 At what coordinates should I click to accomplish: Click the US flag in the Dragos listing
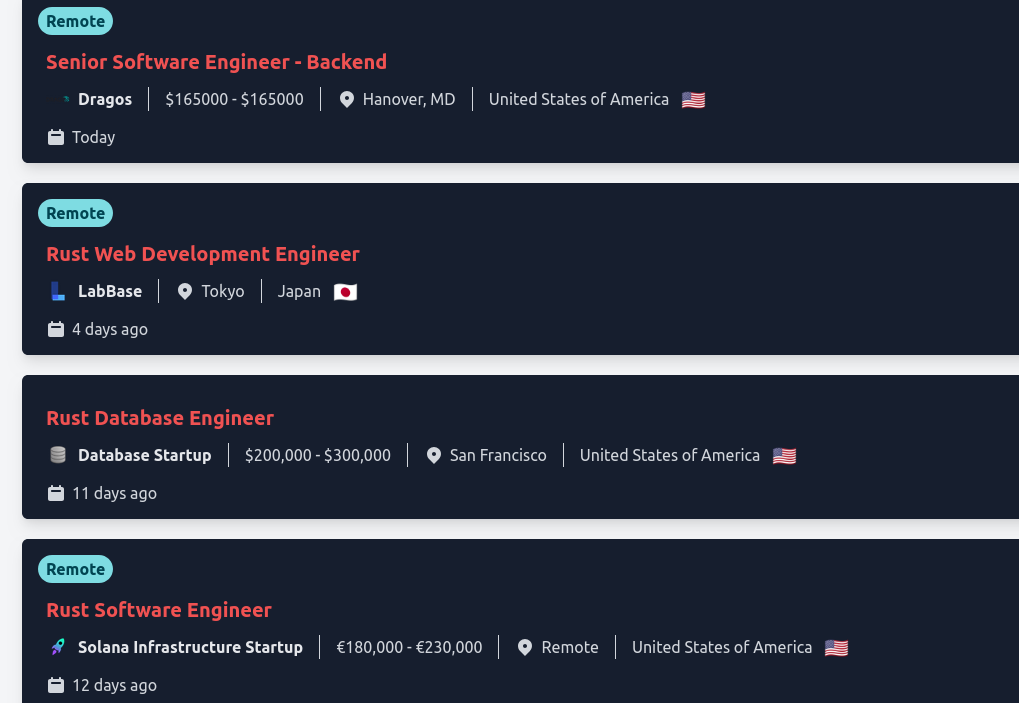(x=693, y=100)
